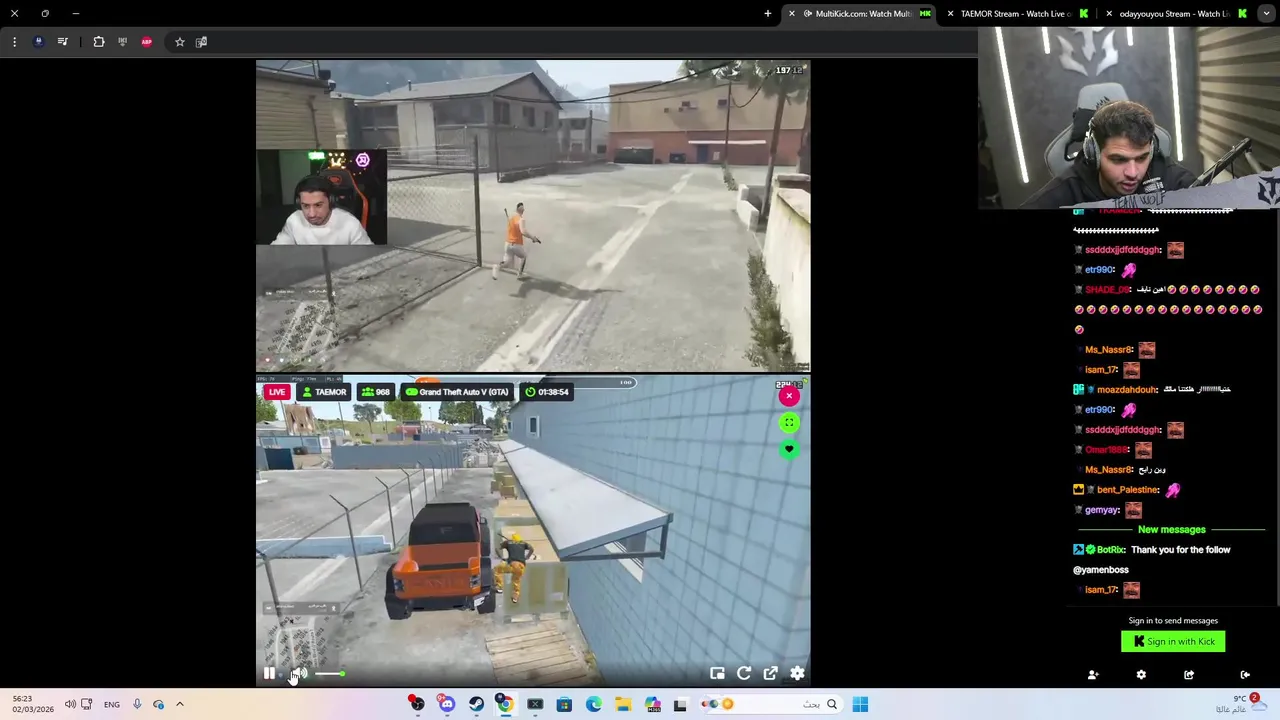Mute the TAEMOR stream volume
The height and width of the screenshot is (720, 1280).
coord(299,674)
